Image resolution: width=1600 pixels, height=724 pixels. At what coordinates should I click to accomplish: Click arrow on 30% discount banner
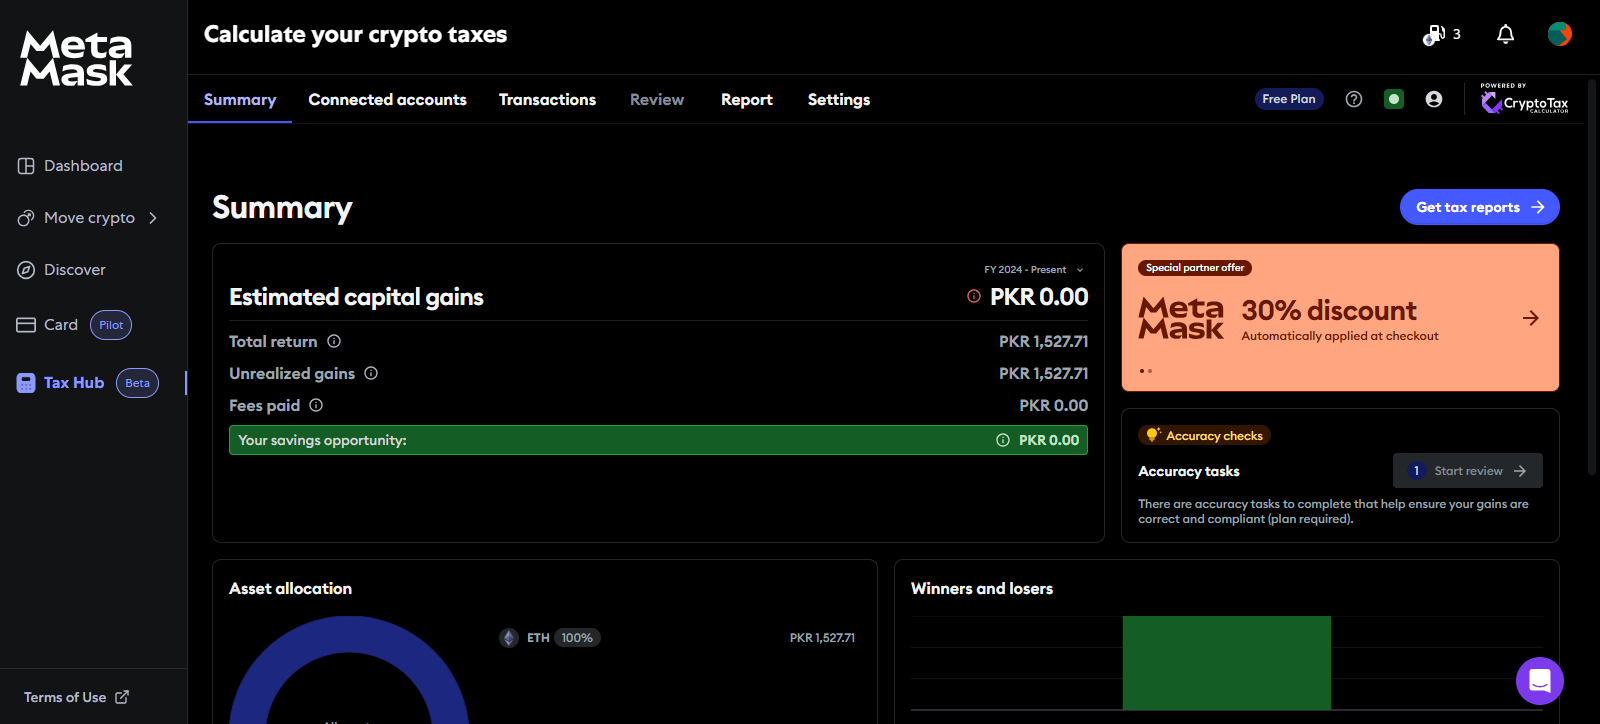pyautogui.click(x=1531, y=318)
